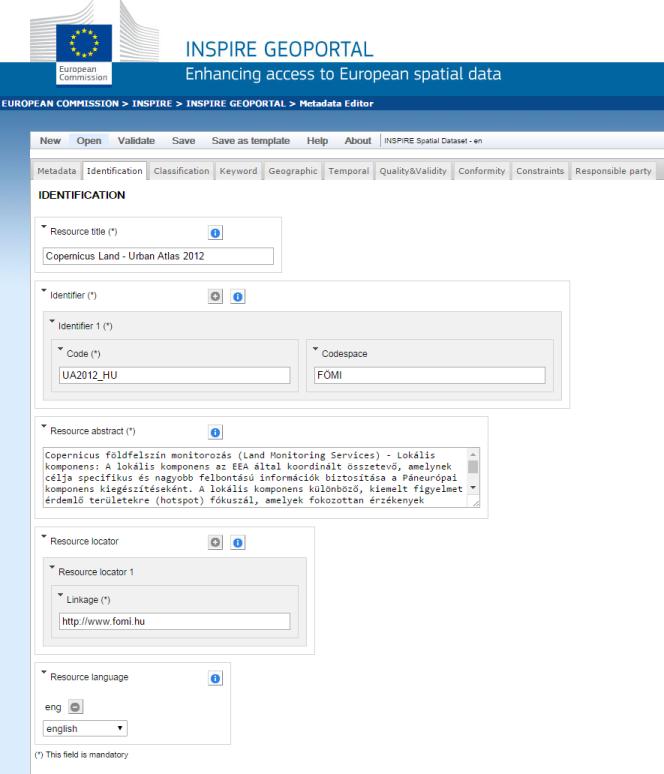The height and width of the screenshot is (774, 664).
Task: Click abstract scrollbar down arrow
Action: tap(473, 488)
